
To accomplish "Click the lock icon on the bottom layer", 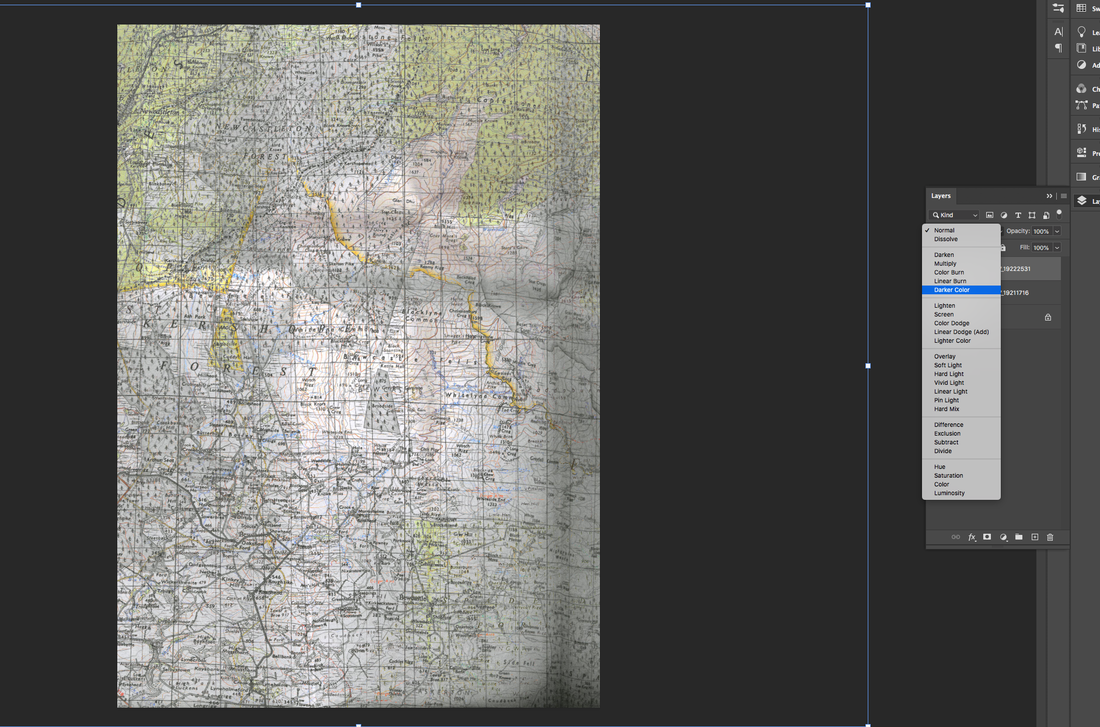I will click(1048, 317).
